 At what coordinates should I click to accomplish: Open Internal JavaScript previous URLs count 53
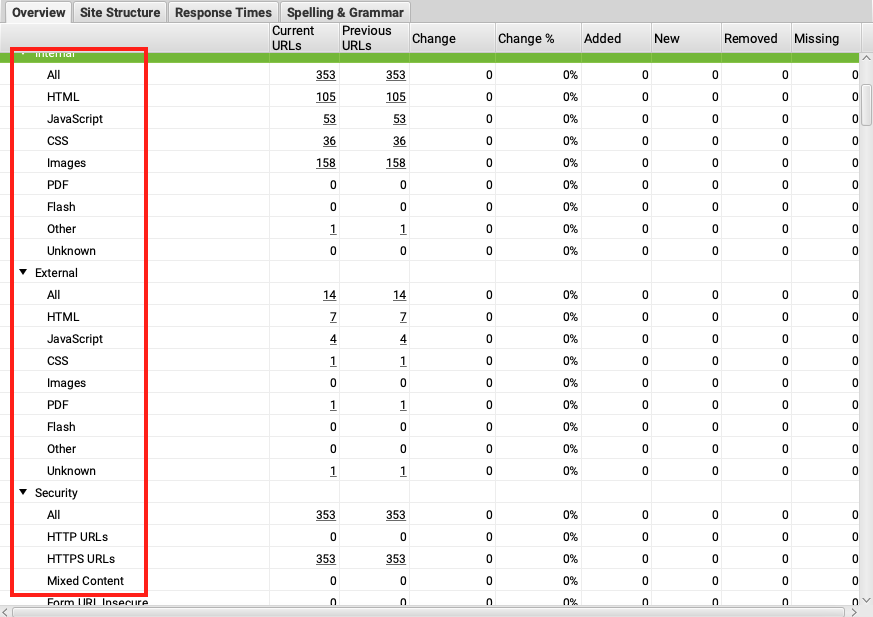[x=396, y=119]
